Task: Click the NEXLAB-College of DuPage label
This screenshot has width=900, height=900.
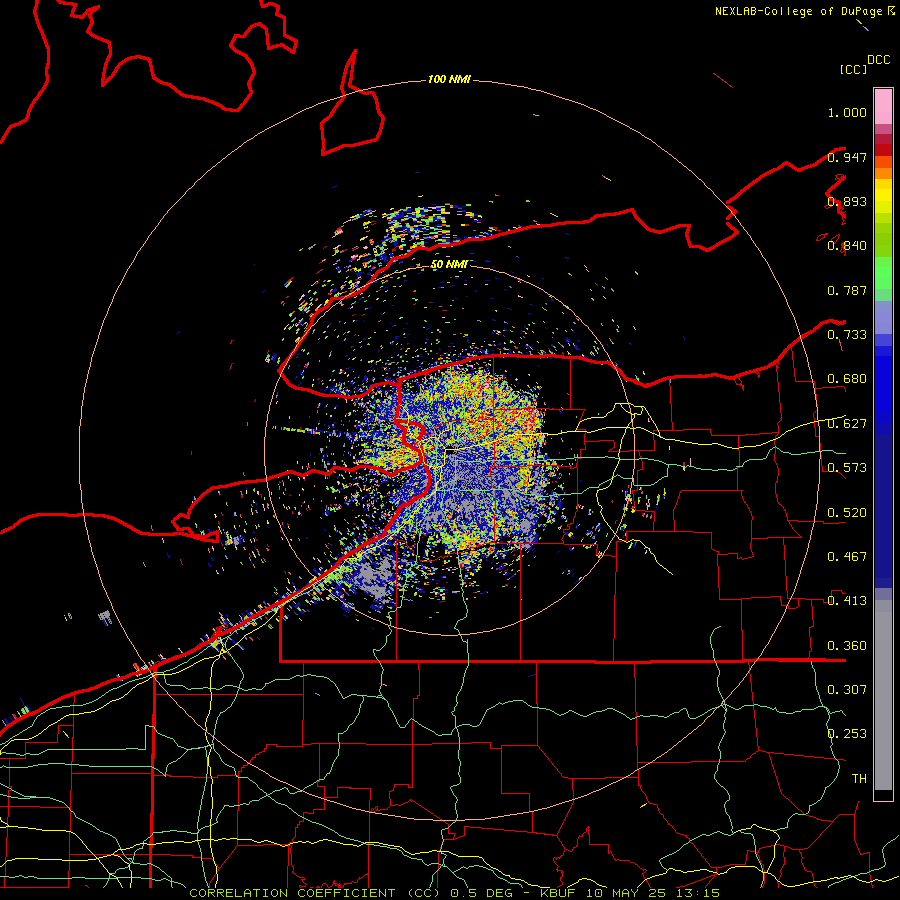Action: click(801, 11)
